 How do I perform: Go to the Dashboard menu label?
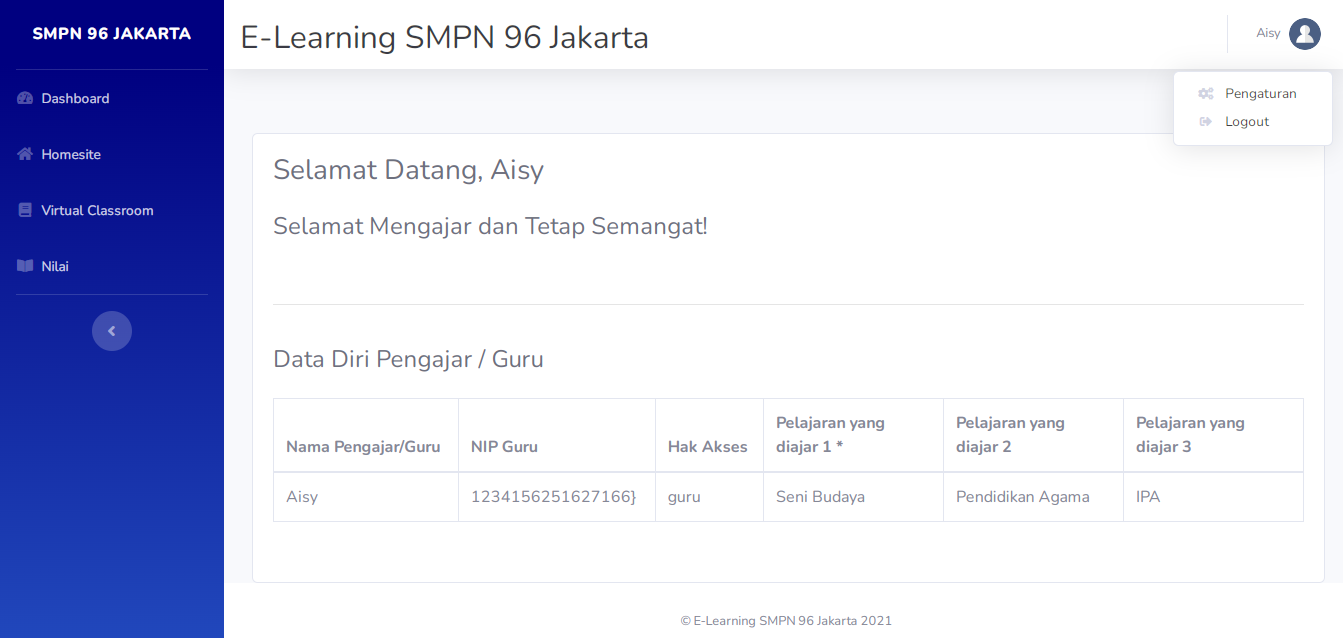75,98
